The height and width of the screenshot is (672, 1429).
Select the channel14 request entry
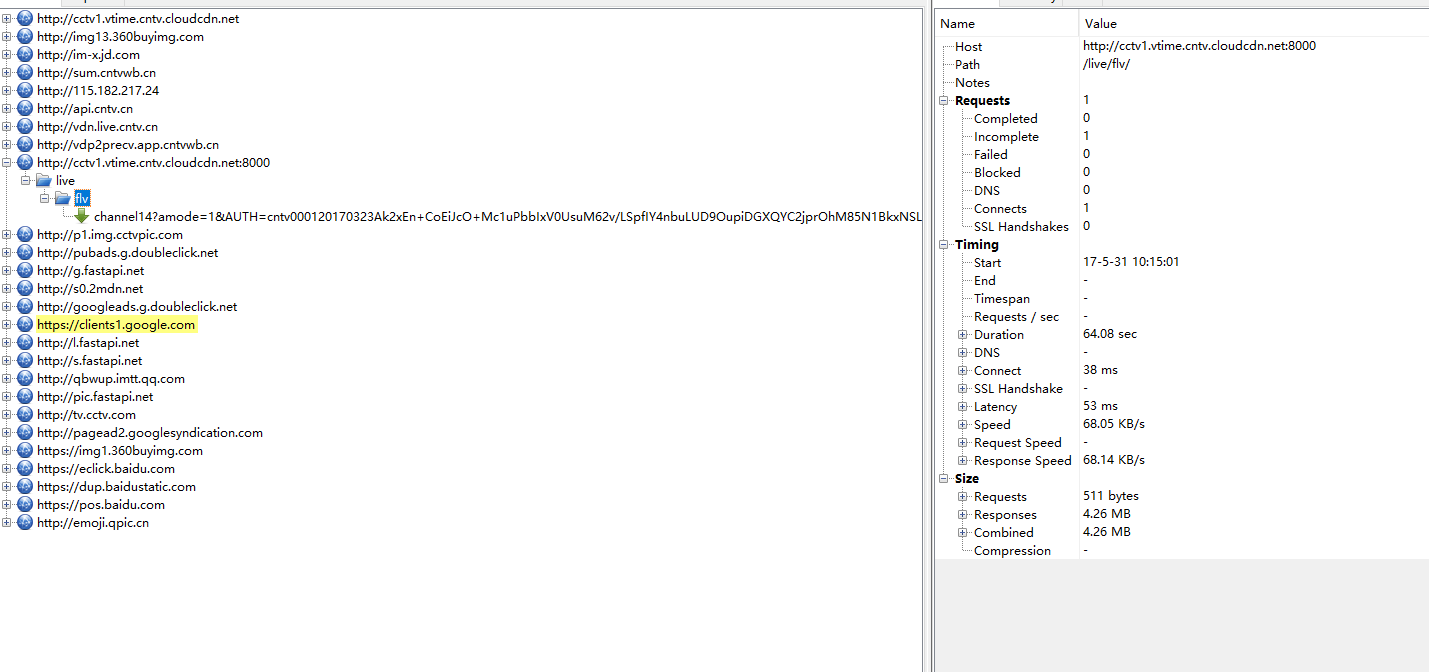coord(508,217)
